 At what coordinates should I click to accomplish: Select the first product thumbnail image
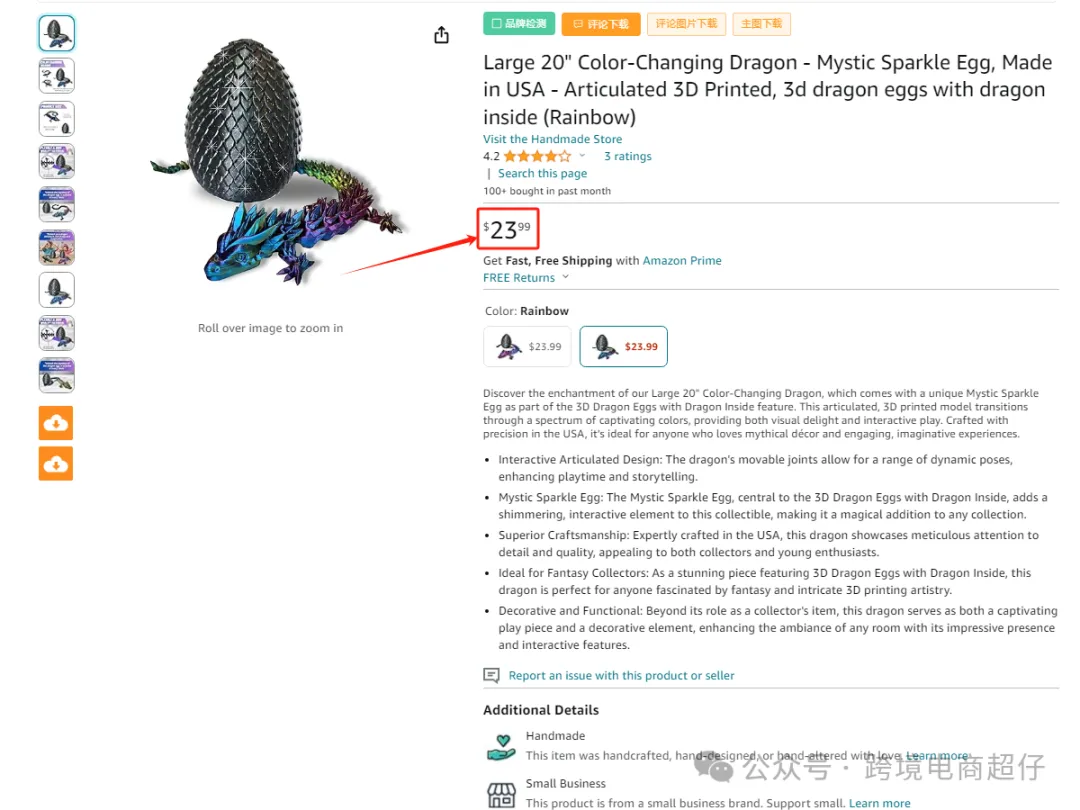[x=56, y=33]
